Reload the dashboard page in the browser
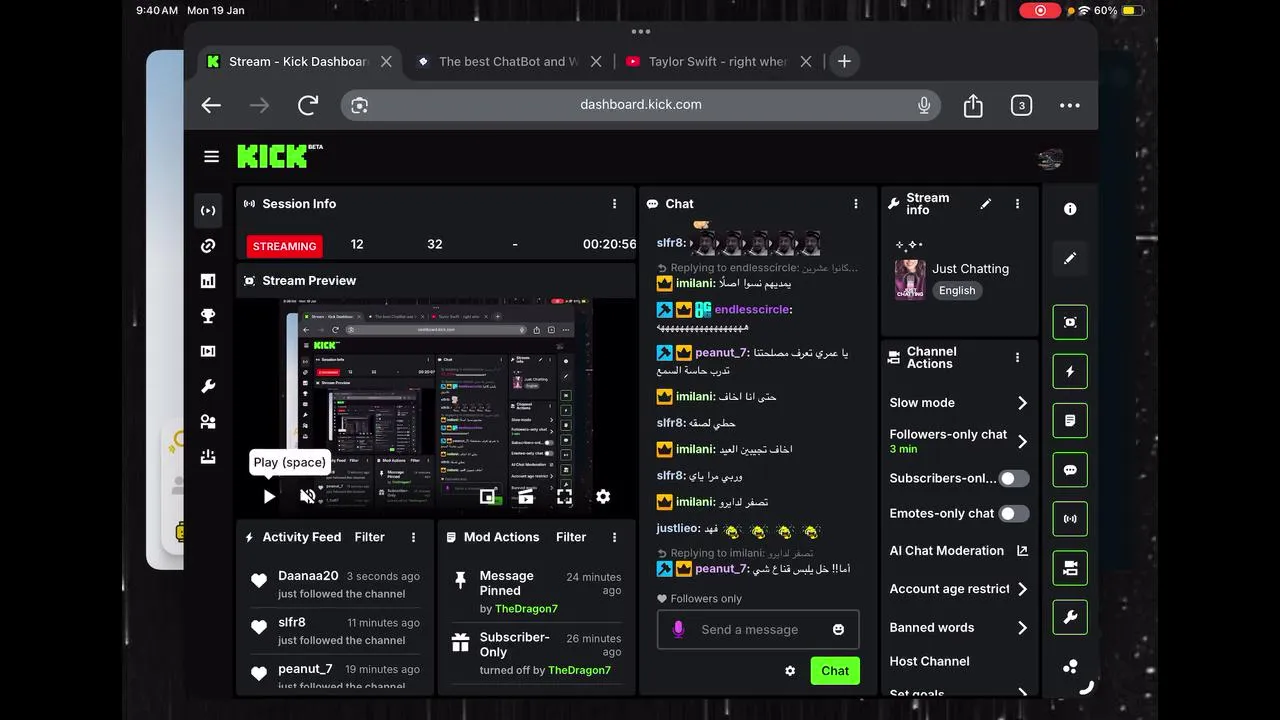The width and height of the screenshot is (1280, 720). [x=308, y=105]
